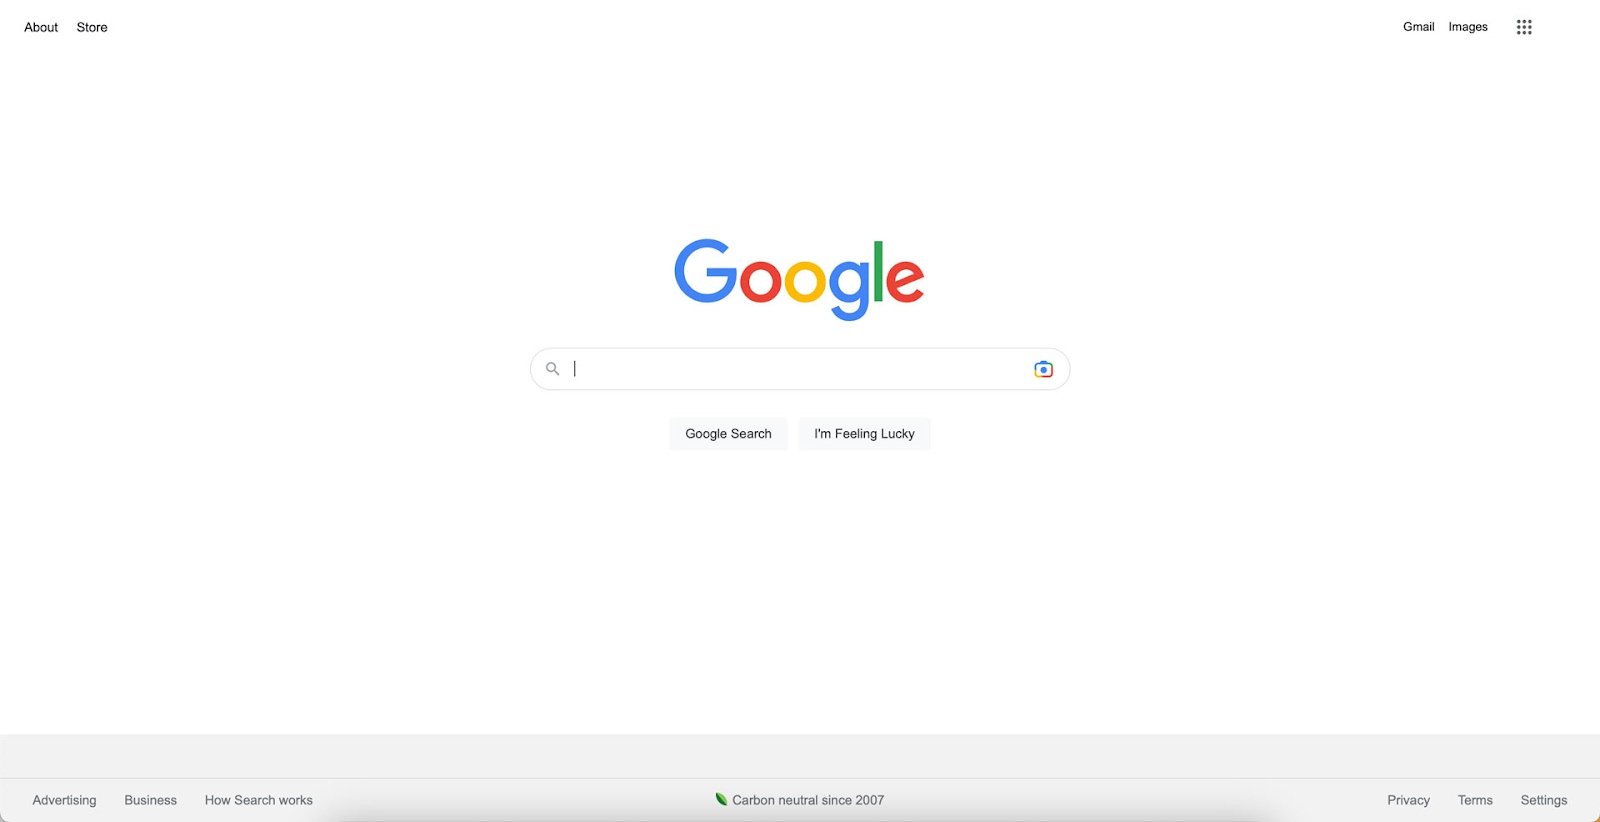Open the Advertising footer link

[x=64, y=800]
